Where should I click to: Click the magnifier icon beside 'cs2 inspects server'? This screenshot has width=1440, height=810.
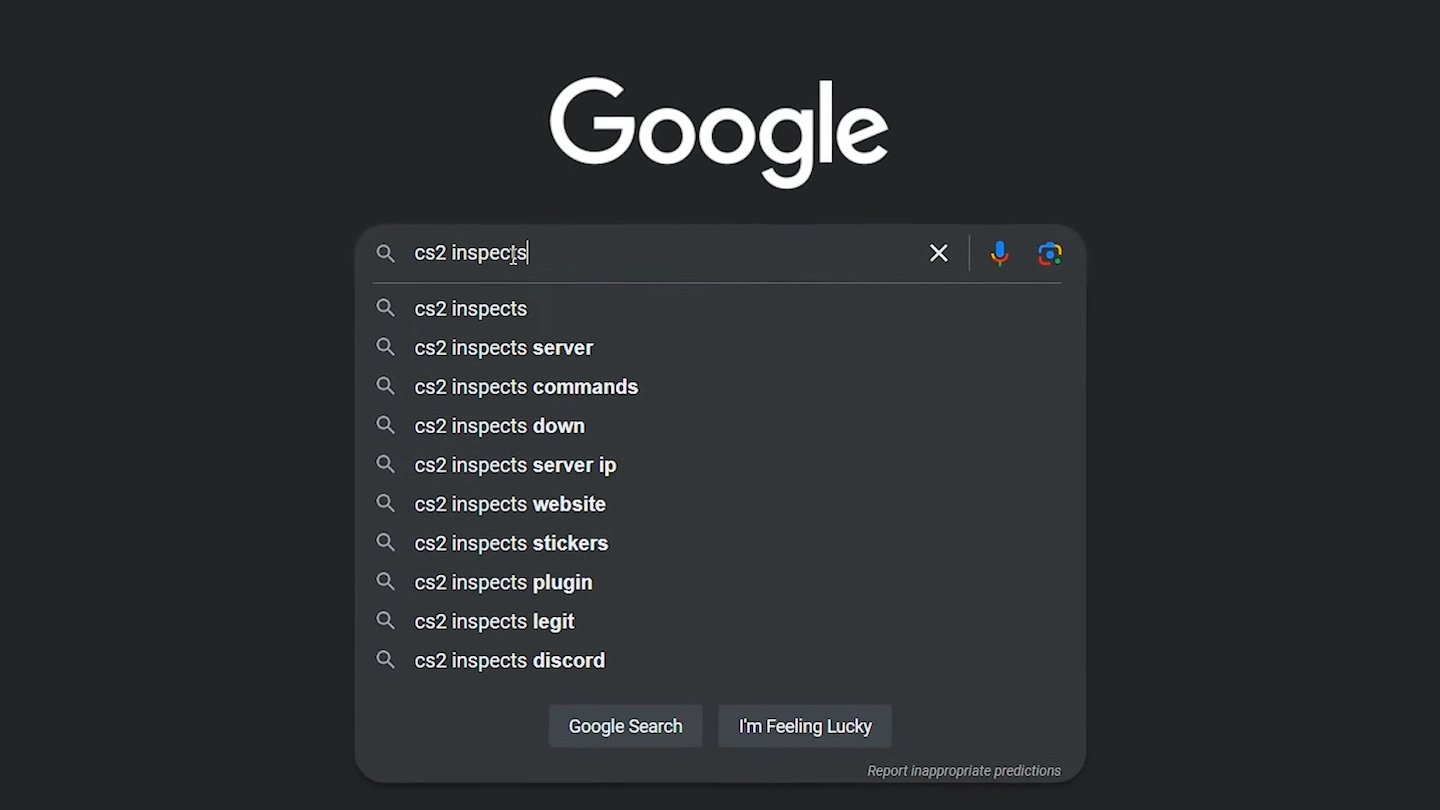(x=386, y=347)
